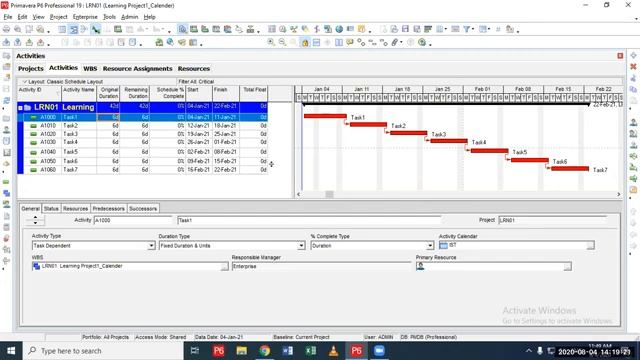The image size is (640, 360).
Task: Open the Duration Type dropdown
Action: point(301,246)
